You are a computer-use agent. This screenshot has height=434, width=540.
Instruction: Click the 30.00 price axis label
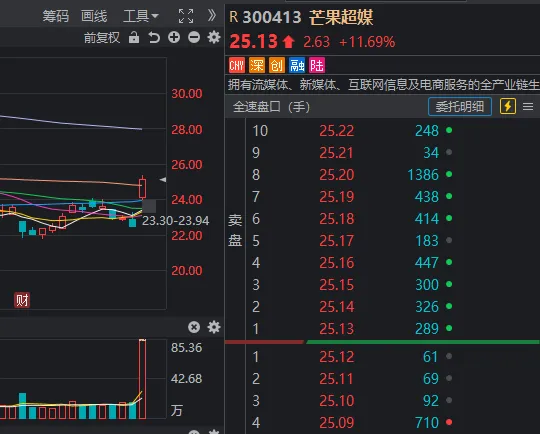[x=187, y=94]
